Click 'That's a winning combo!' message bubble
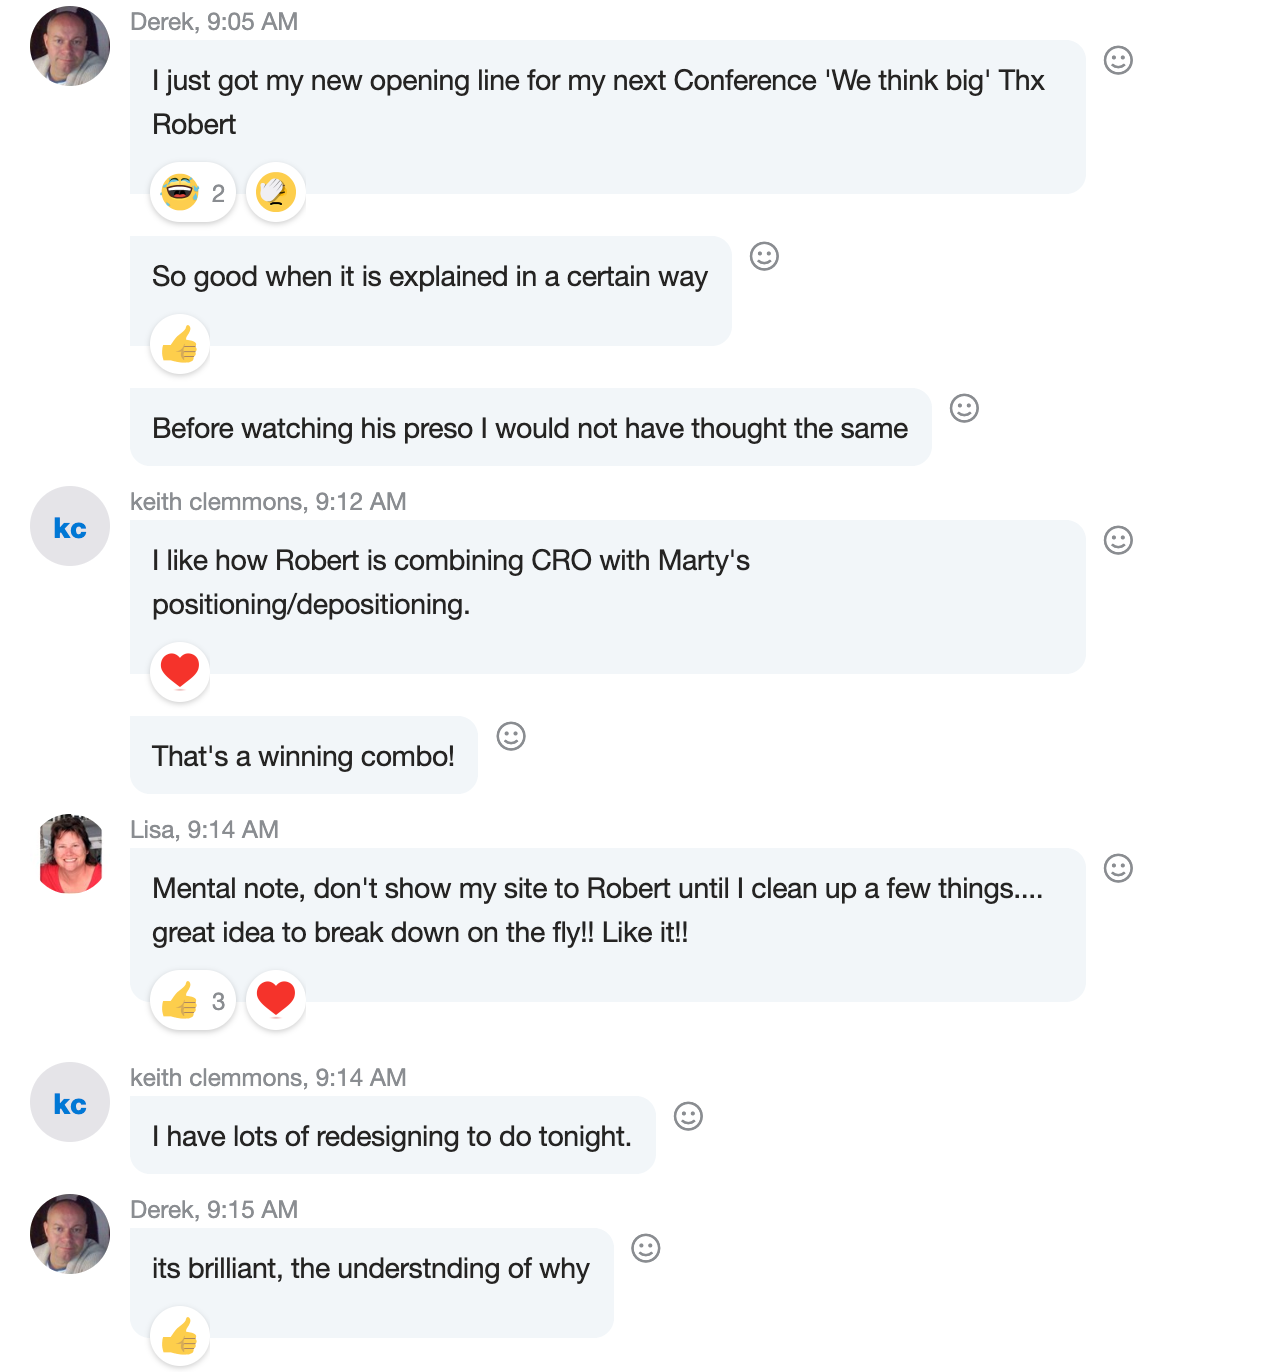 [x=303, y=756]
